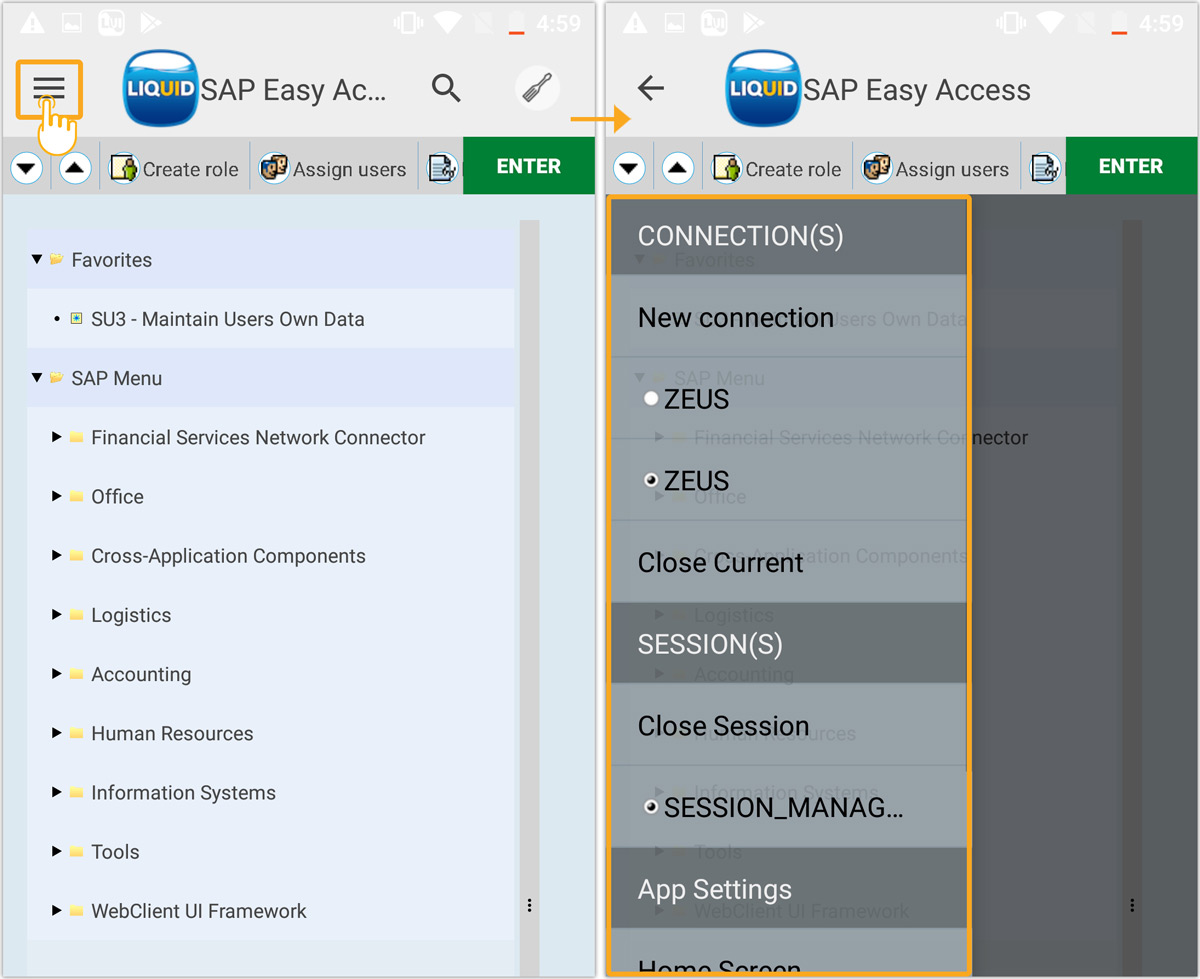Collapse the Favorites folder

(37, 260)
